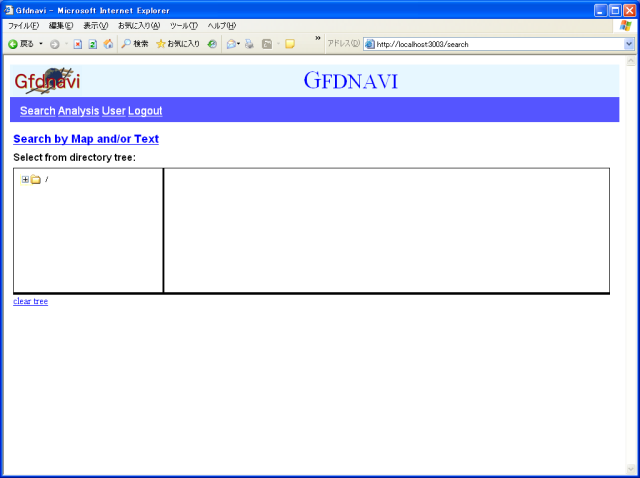The width and height of the screenshot is (640, 478).
Task: Open the ファイル(F) menu
Action: coord(23,26)
